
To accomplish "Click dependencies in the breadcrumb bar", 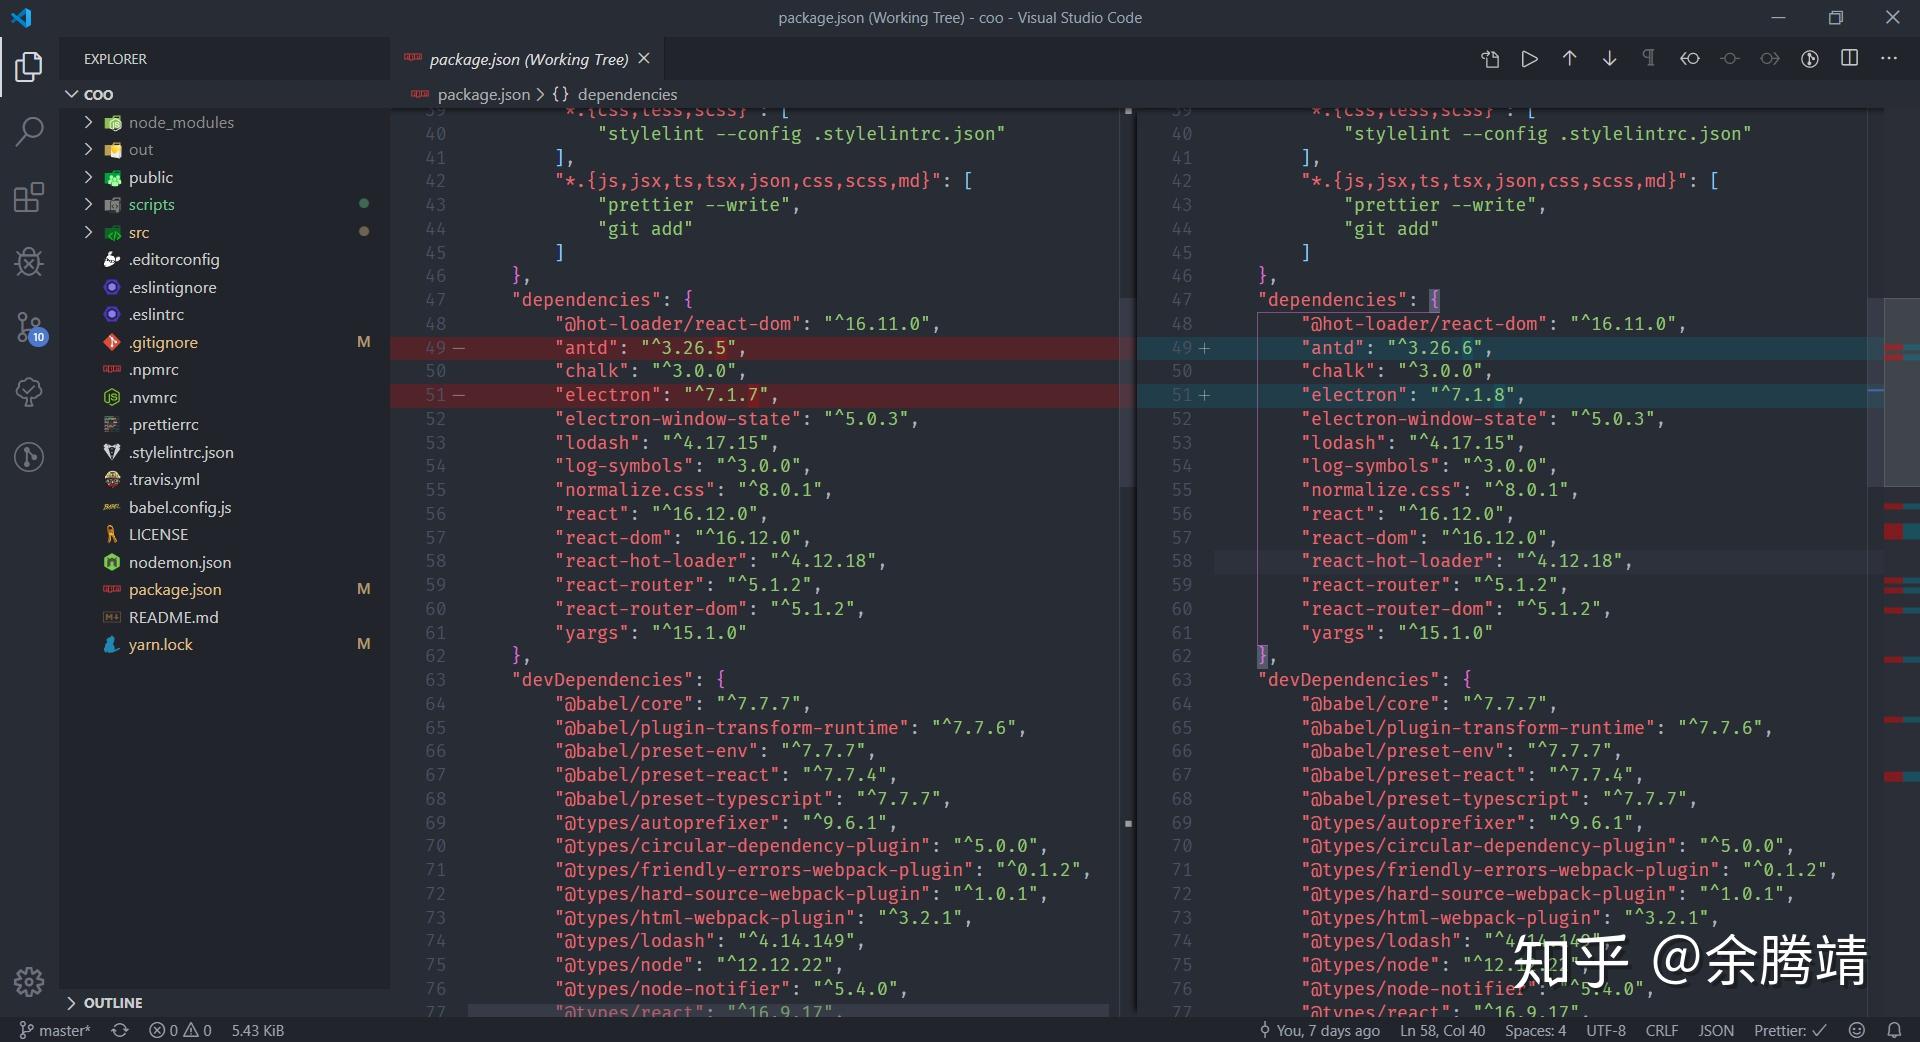I will 627,94.
